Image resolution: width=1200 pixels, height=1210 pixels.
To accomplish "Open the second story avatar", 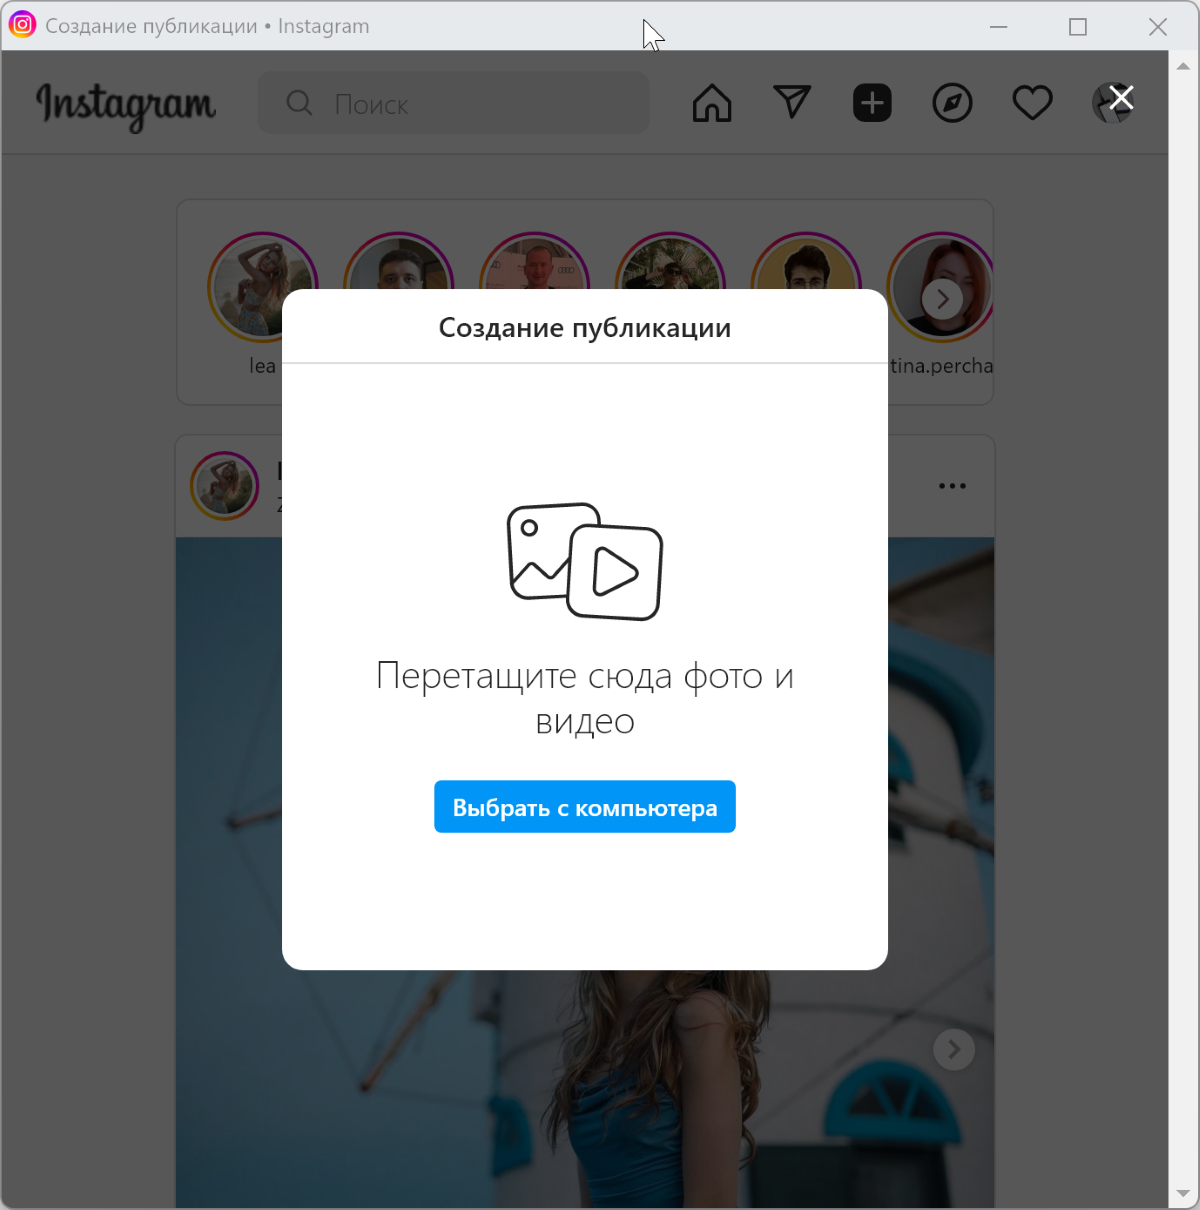I will point(398,262).
